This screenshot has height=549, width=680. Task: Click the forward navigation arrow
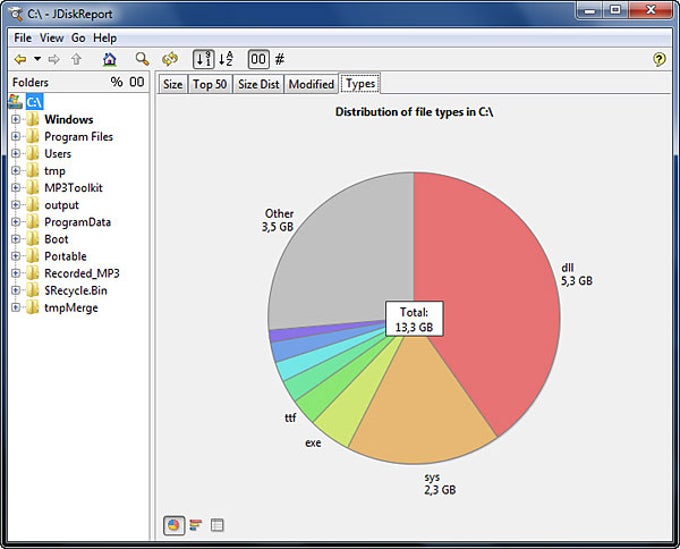54,59
